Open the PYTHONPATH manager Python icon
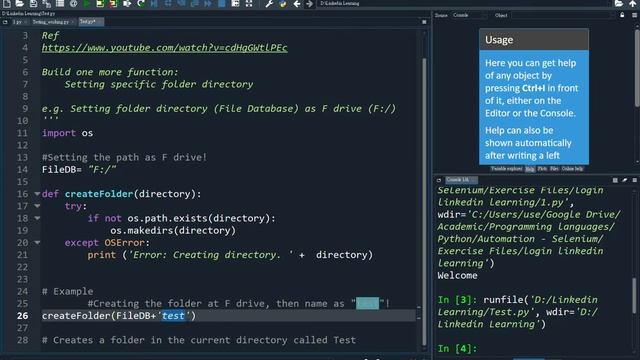 [x=282, y=3]
